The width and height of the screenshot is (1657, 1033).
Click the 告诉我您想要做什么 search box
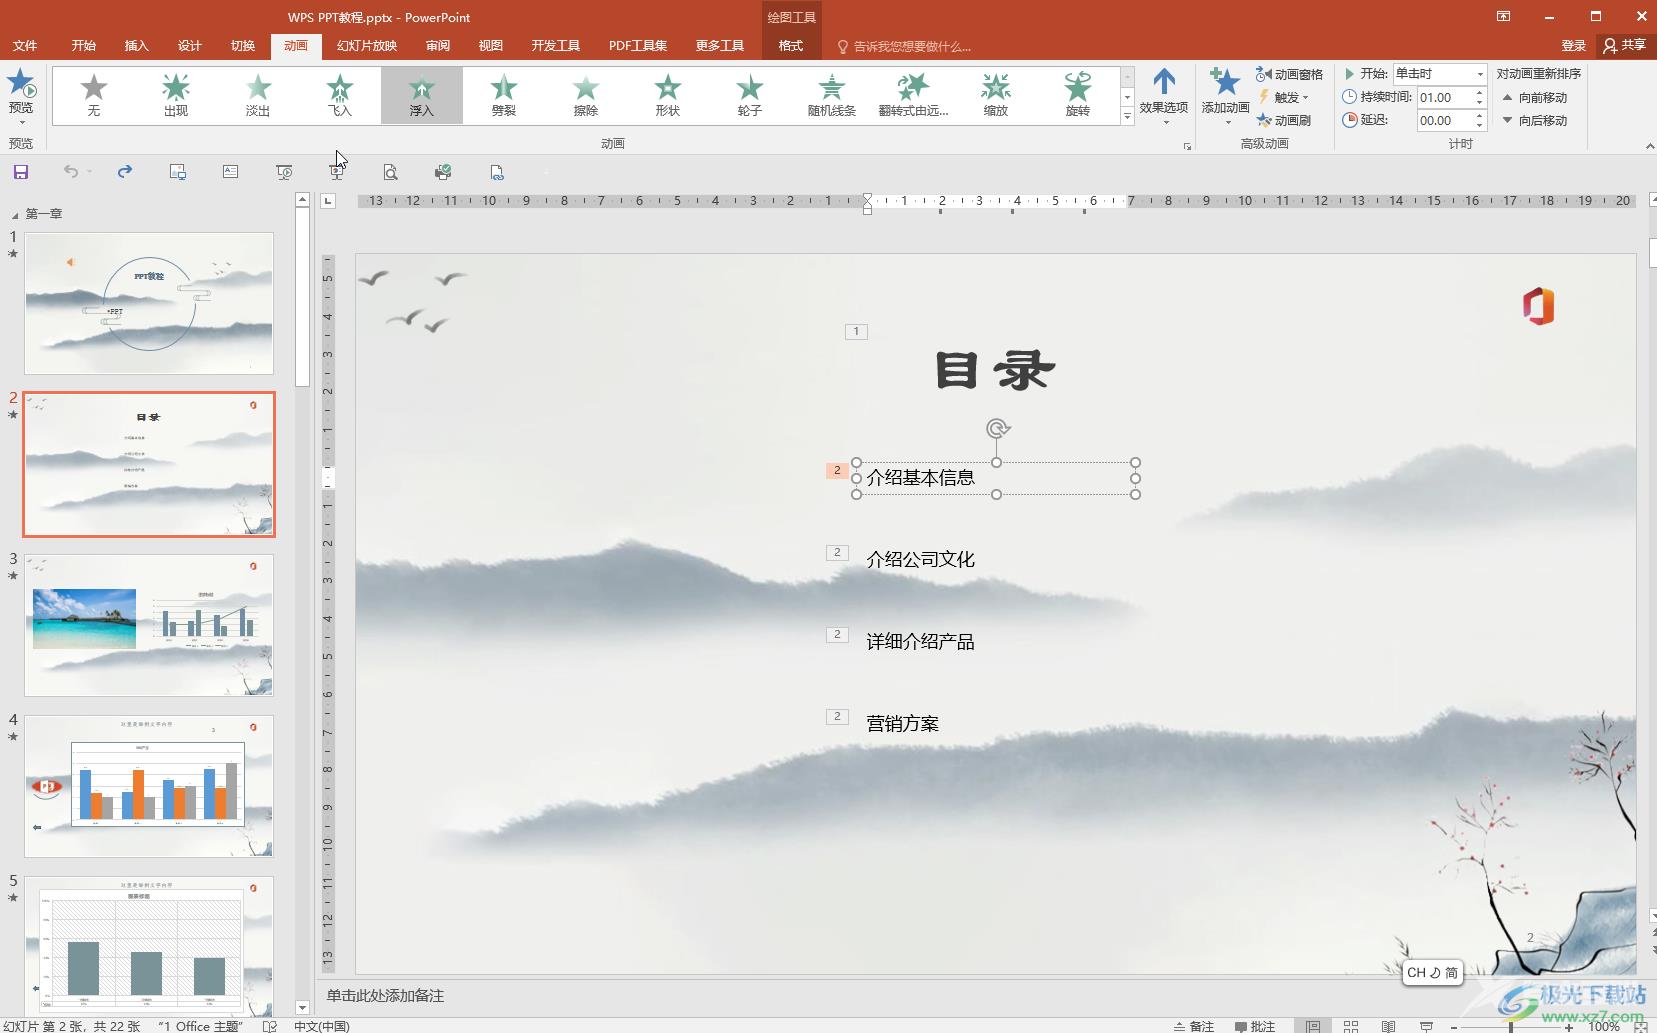tap(905, 47)
